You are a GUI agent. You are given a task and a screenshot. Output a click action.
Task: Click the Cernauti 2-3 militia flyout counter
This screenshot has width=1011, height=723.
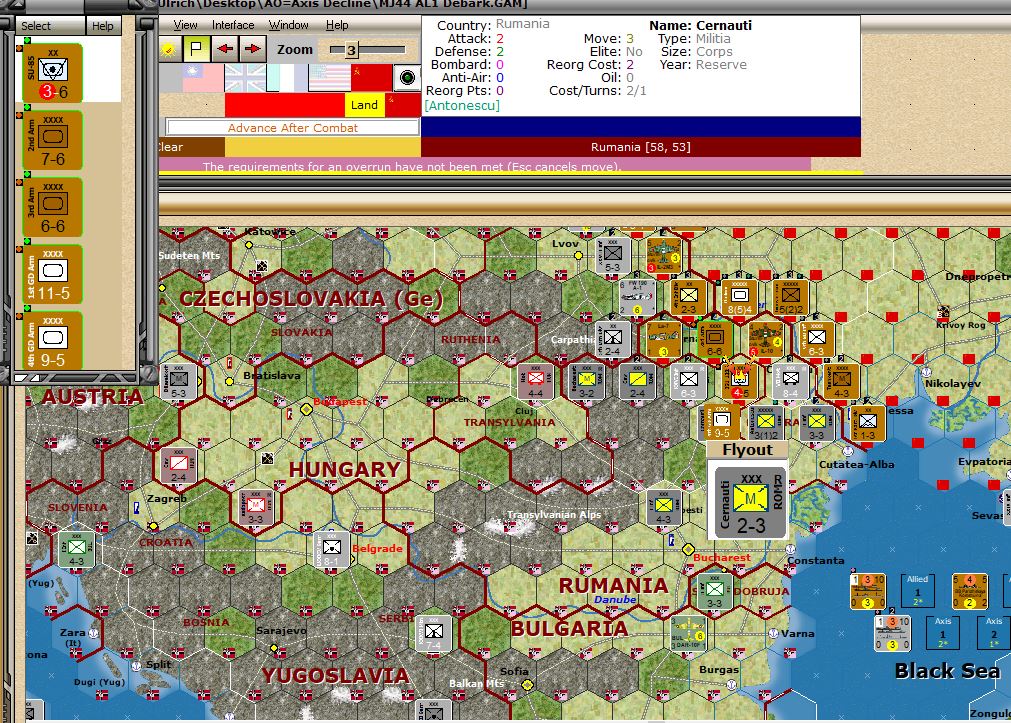[x=751, y=503]
